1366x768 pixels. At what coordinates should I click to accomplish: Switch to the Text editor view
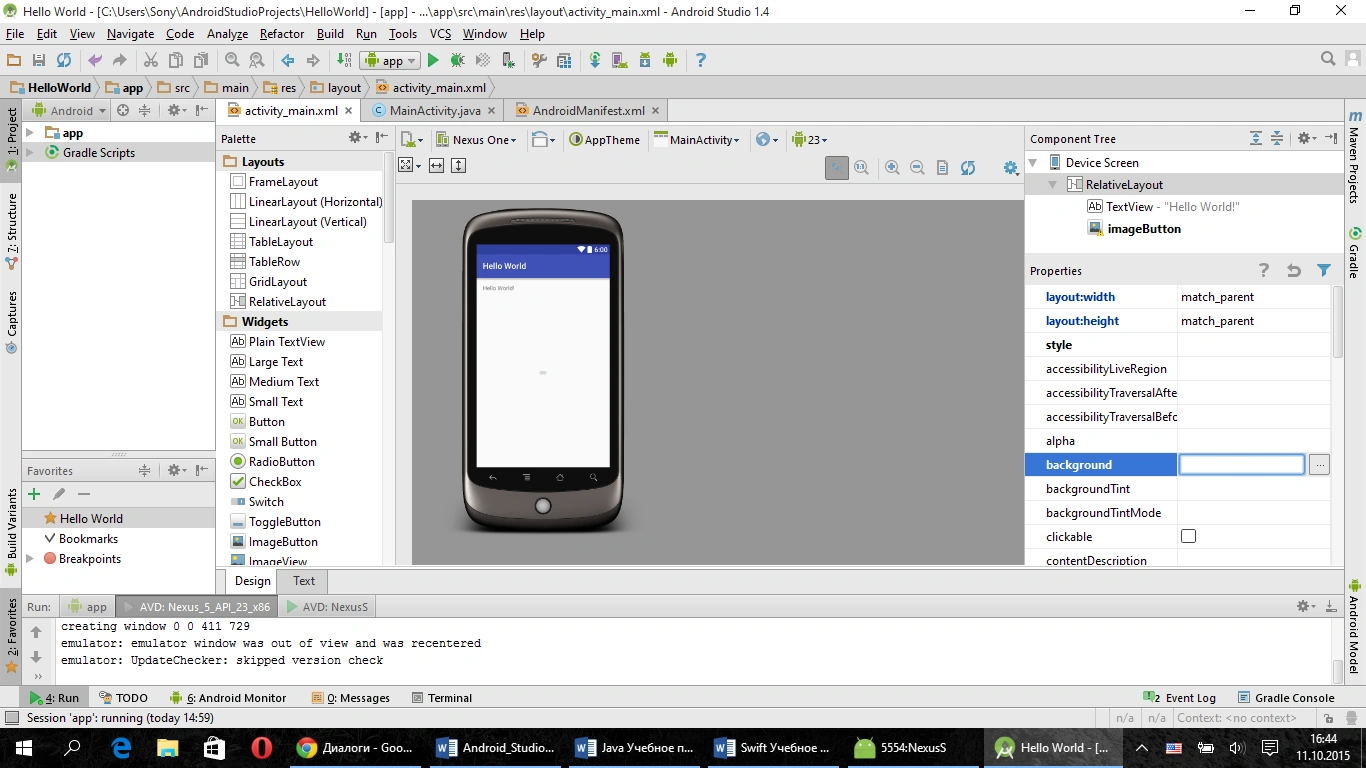coord(304,581)
